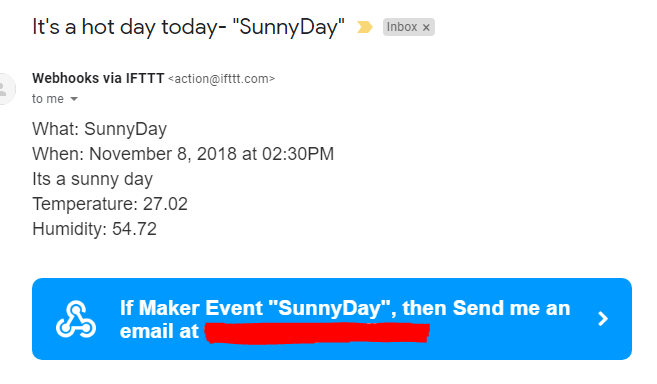The width and height of the screenshot is (657, 384).
Task: Click the sender avatar profile icon
Action: (x=5, y=89)
